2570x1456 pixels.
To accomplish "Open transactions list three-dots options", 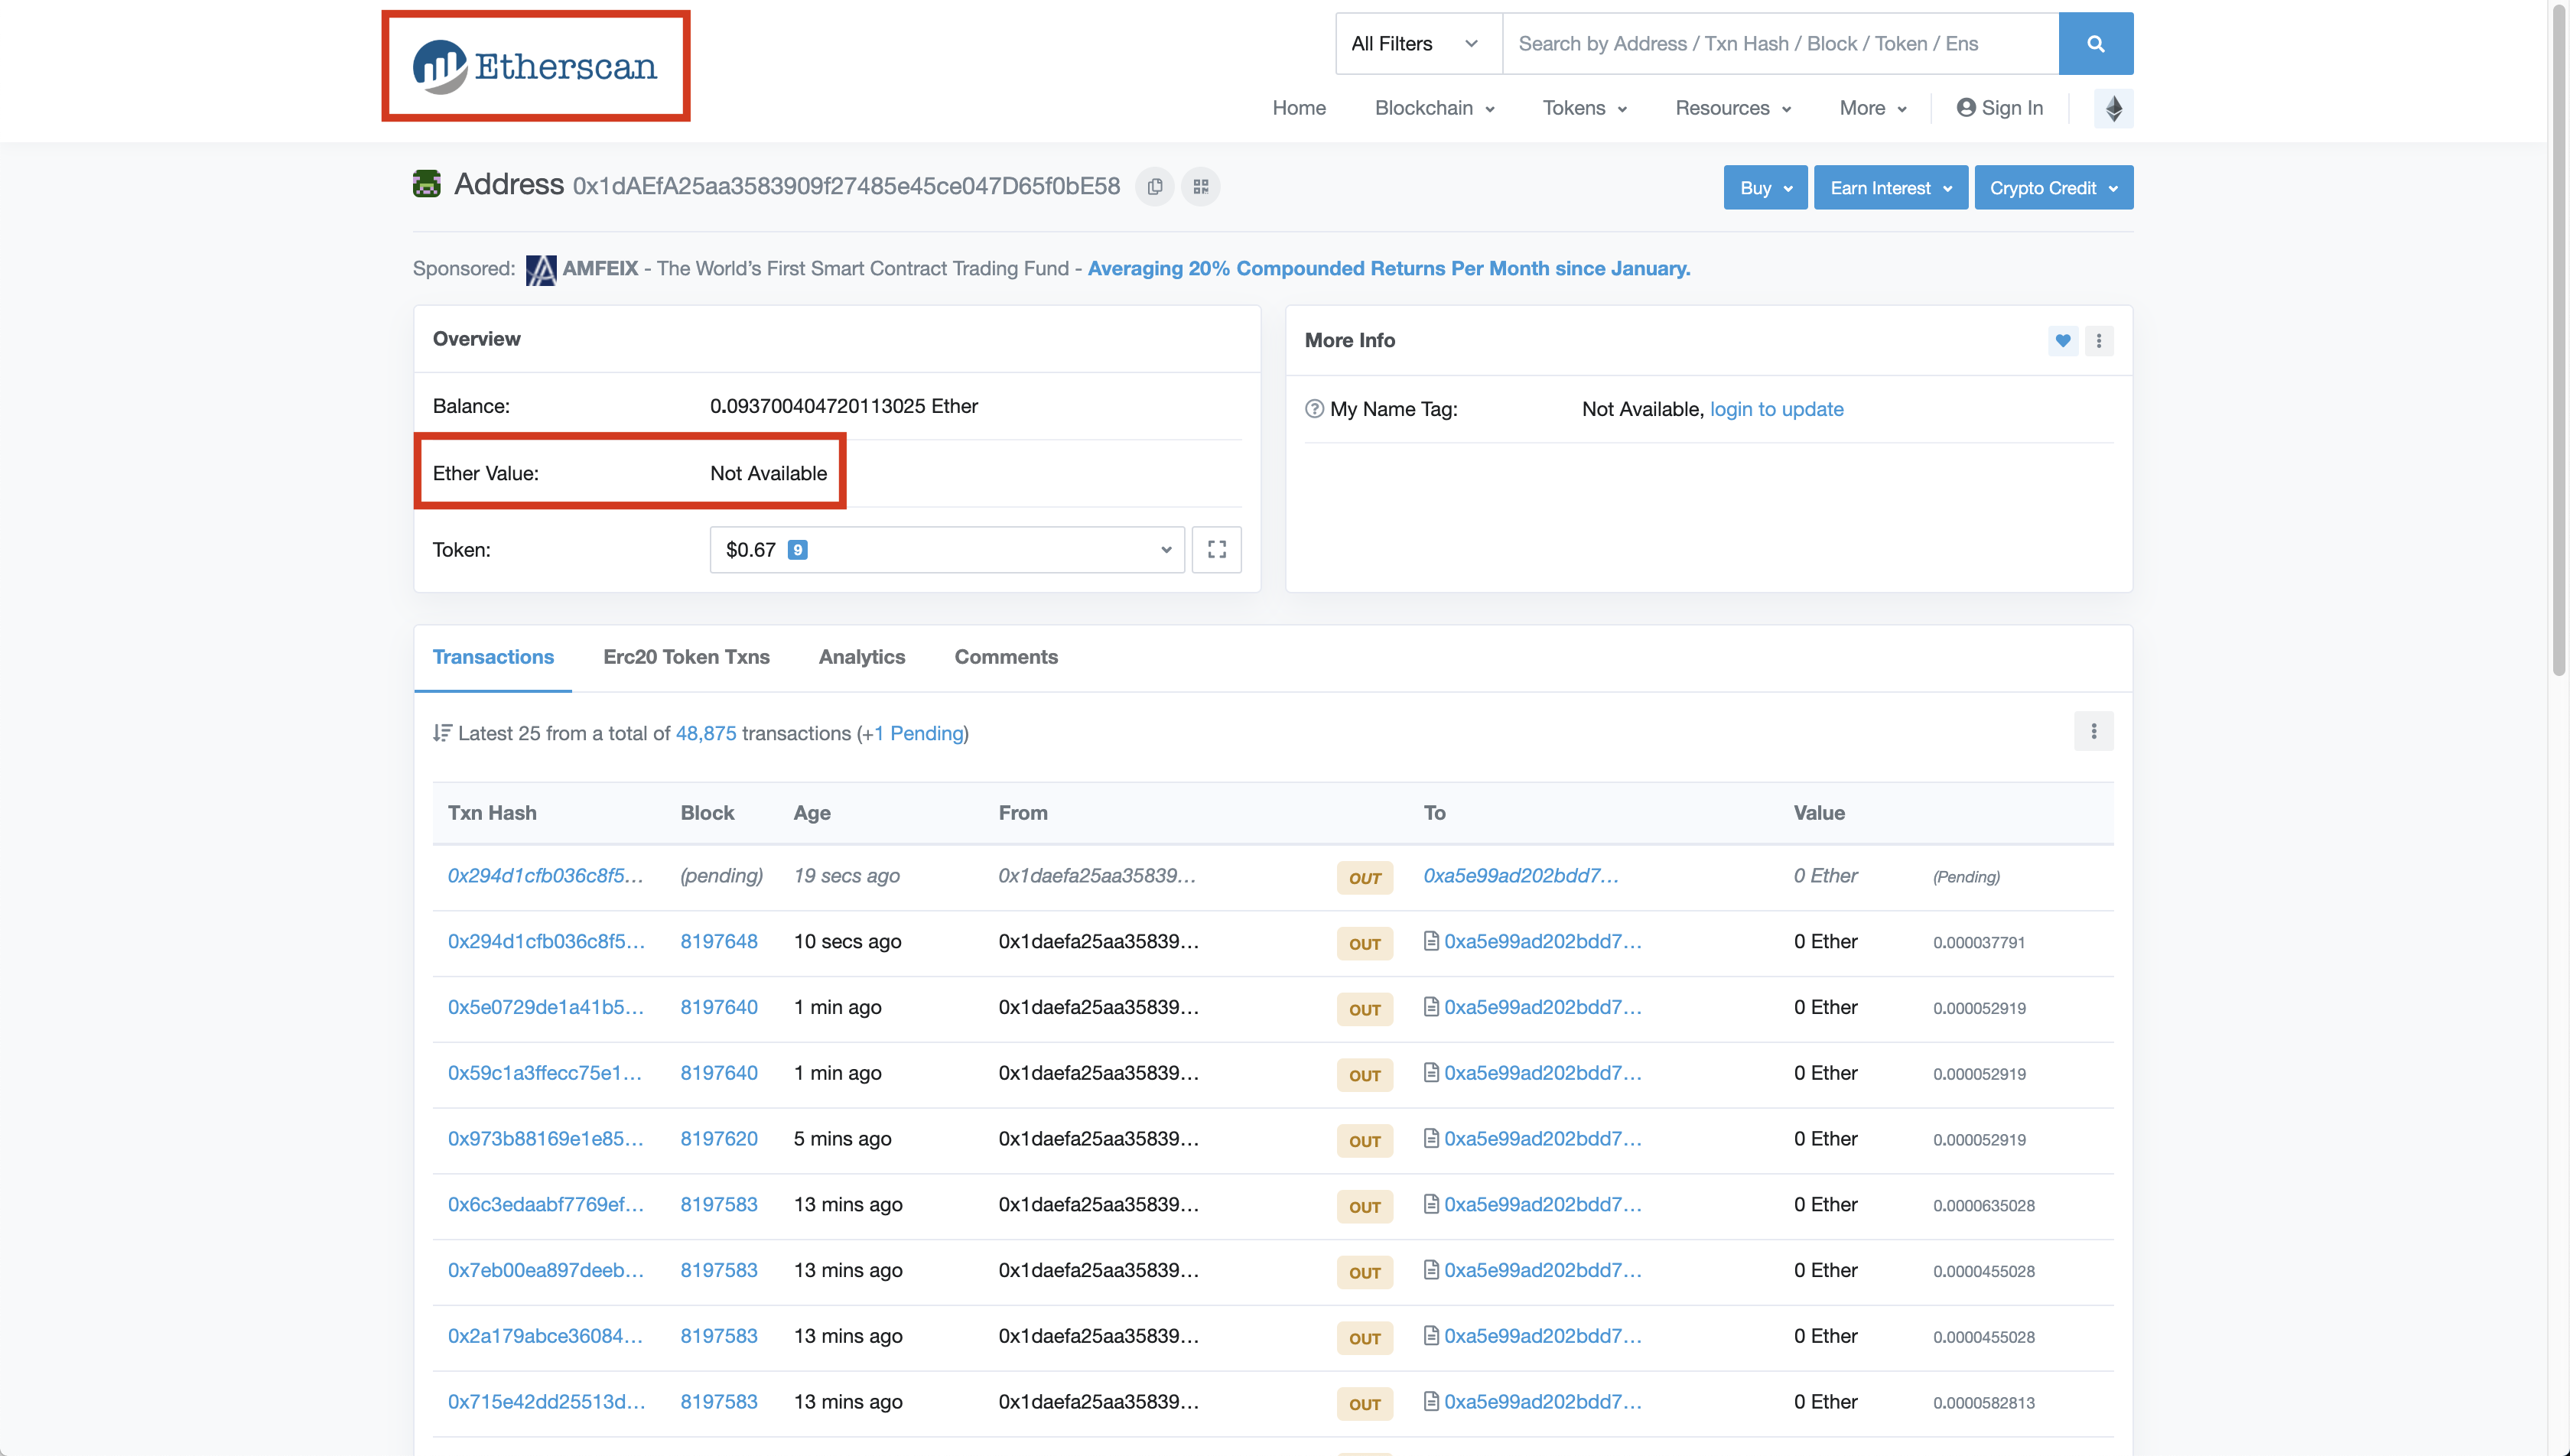I will [x=2093, y=732].
